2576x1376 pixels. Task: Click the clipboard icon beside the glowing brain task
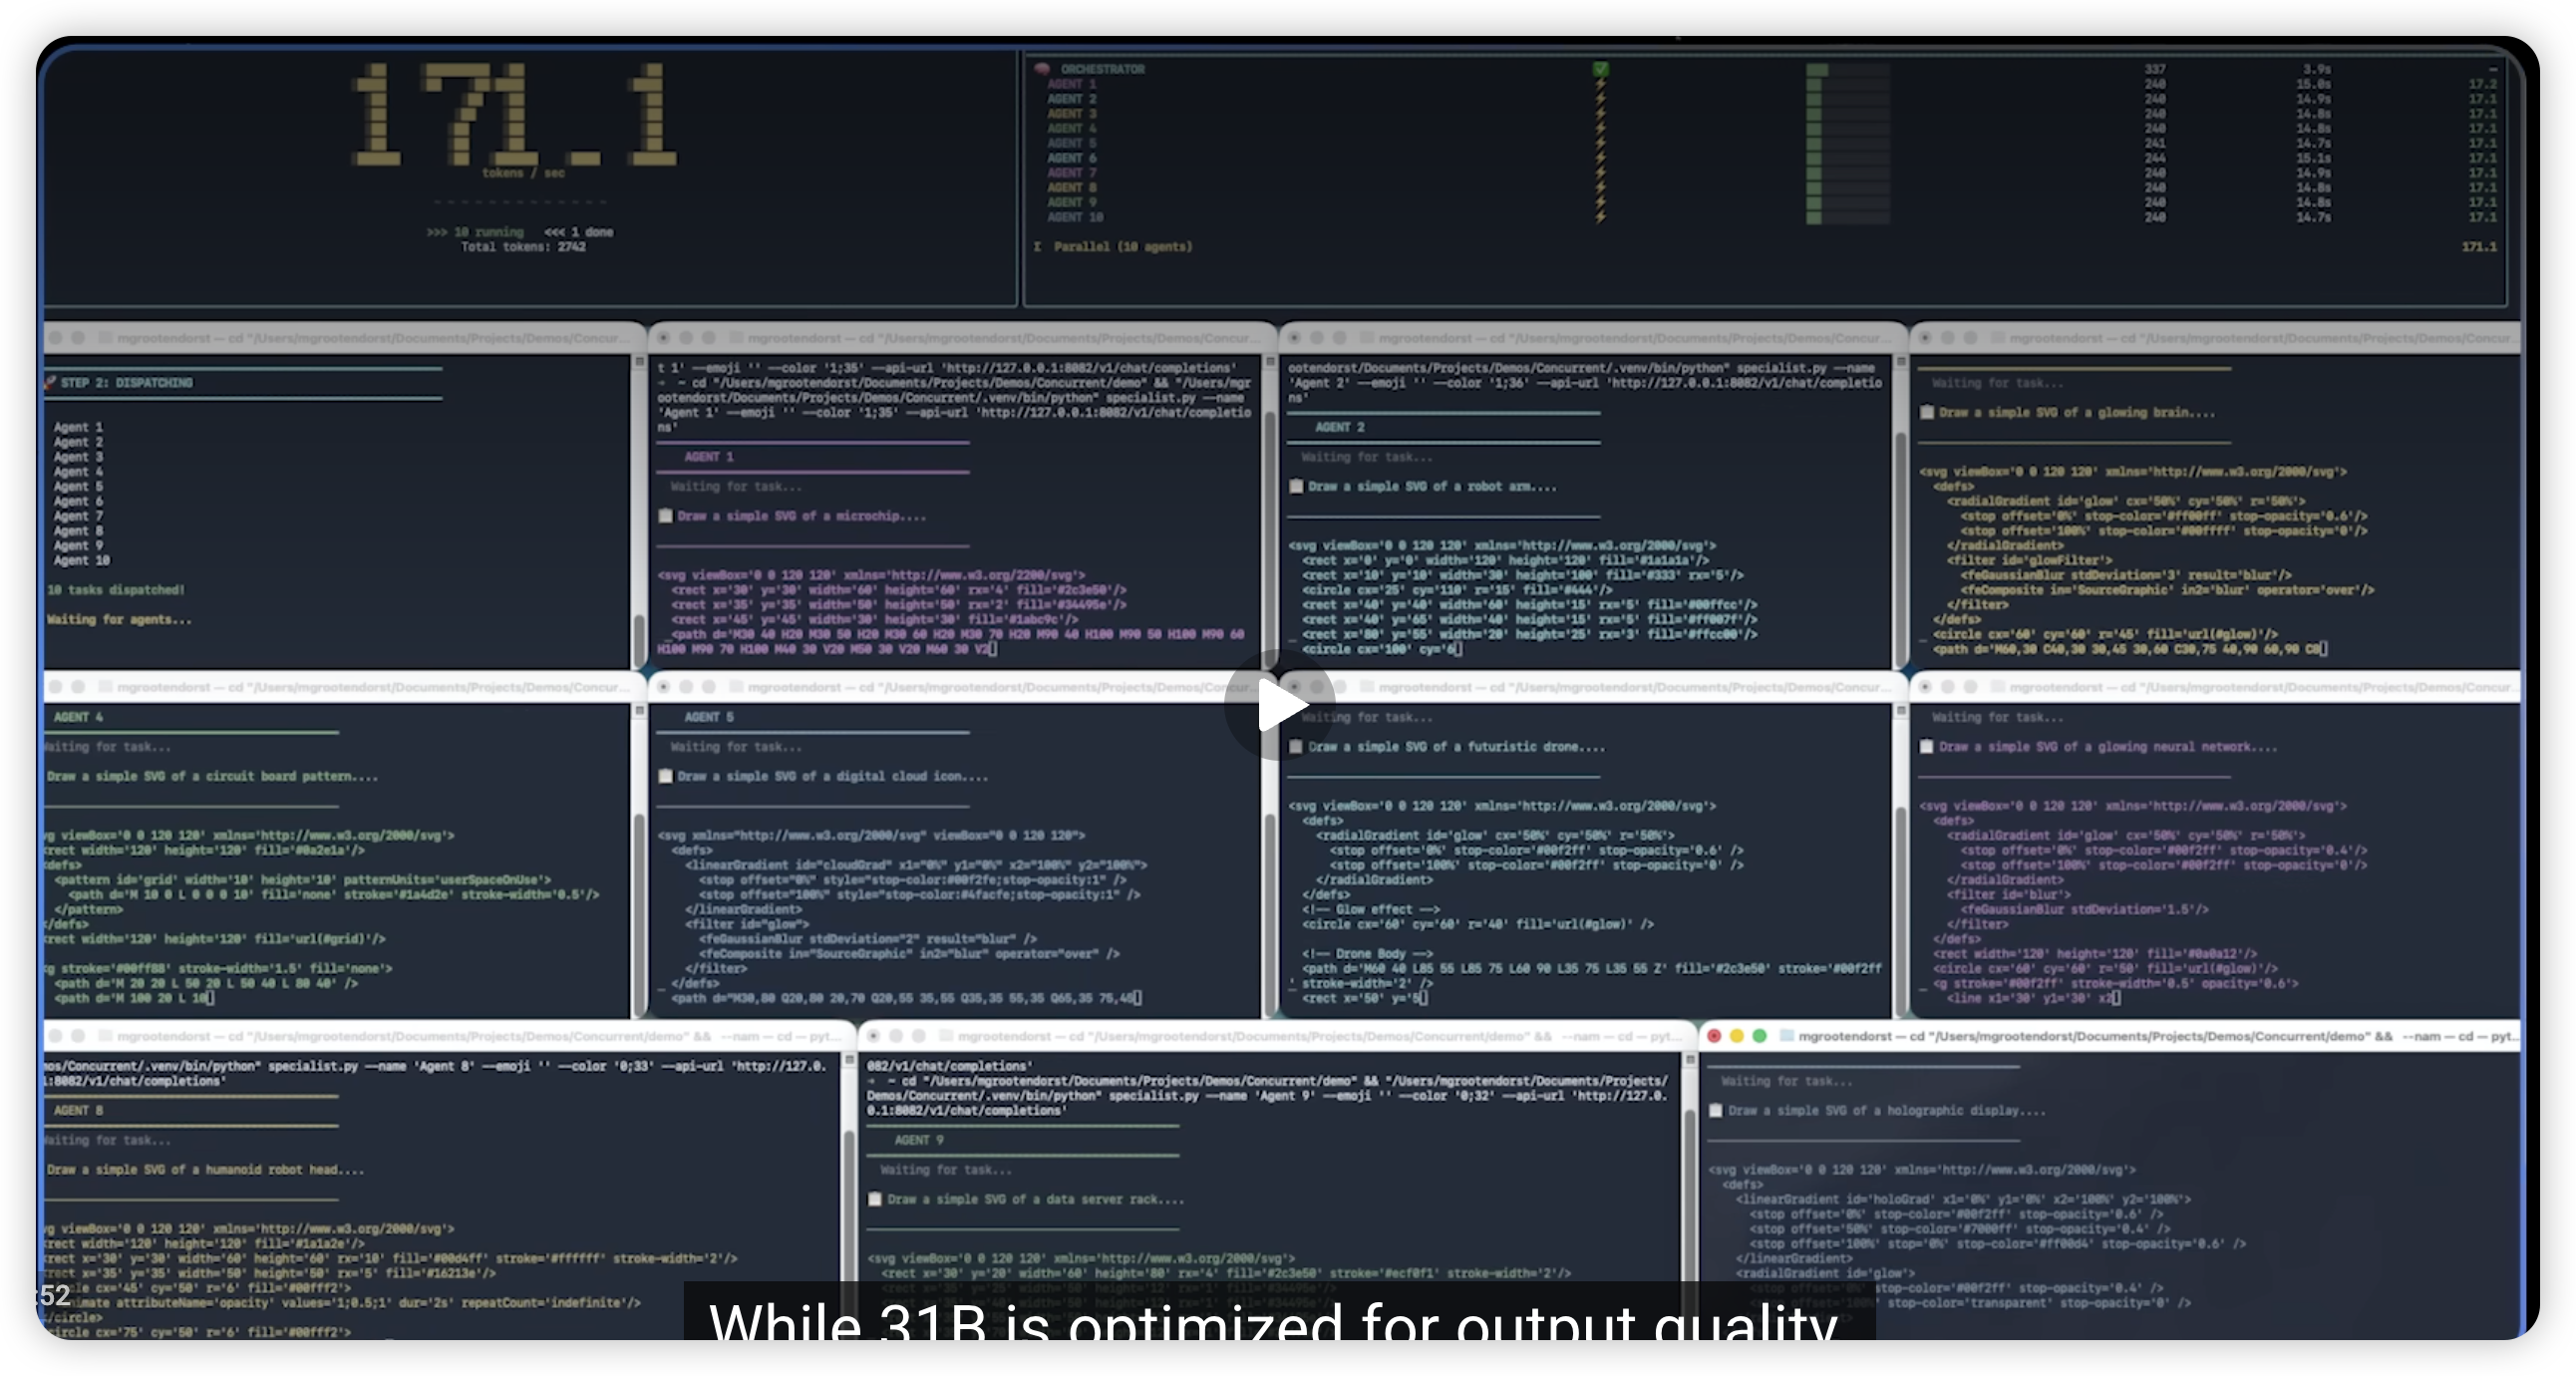pyautogui.click(x=1927, y=412)
